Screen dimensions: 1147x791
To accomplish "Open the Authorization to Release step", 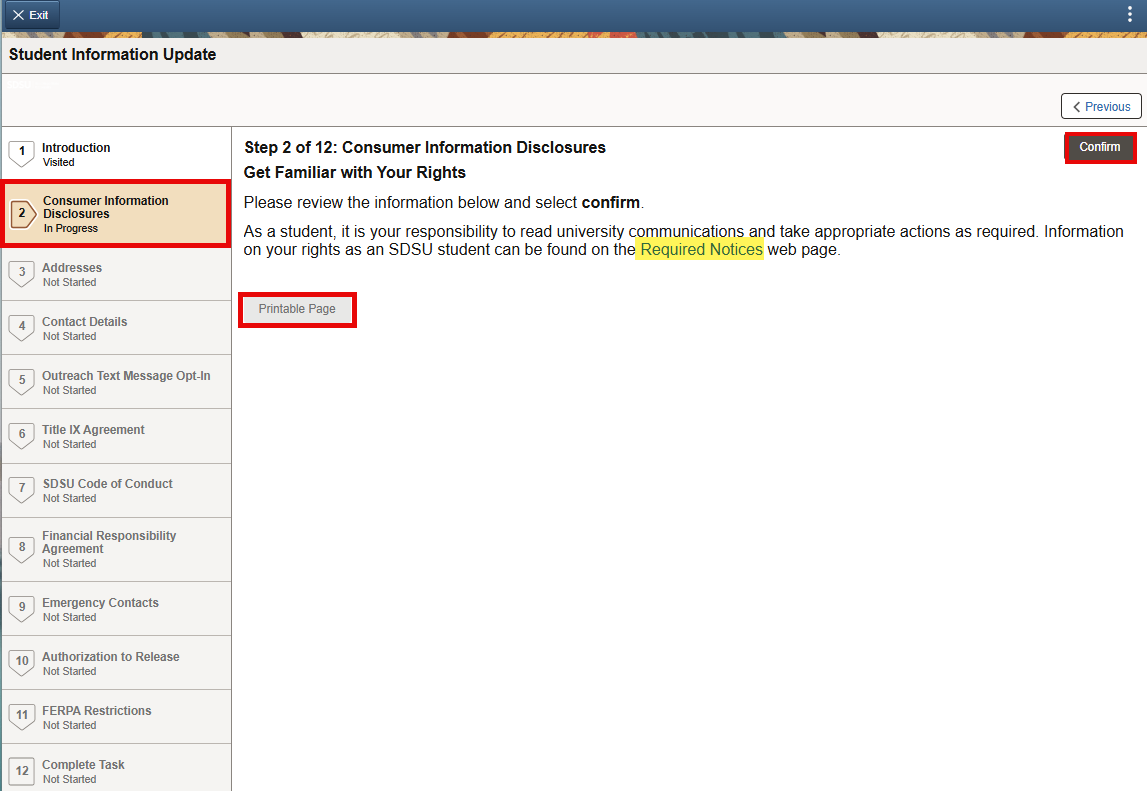I will (x=115, y=662).
